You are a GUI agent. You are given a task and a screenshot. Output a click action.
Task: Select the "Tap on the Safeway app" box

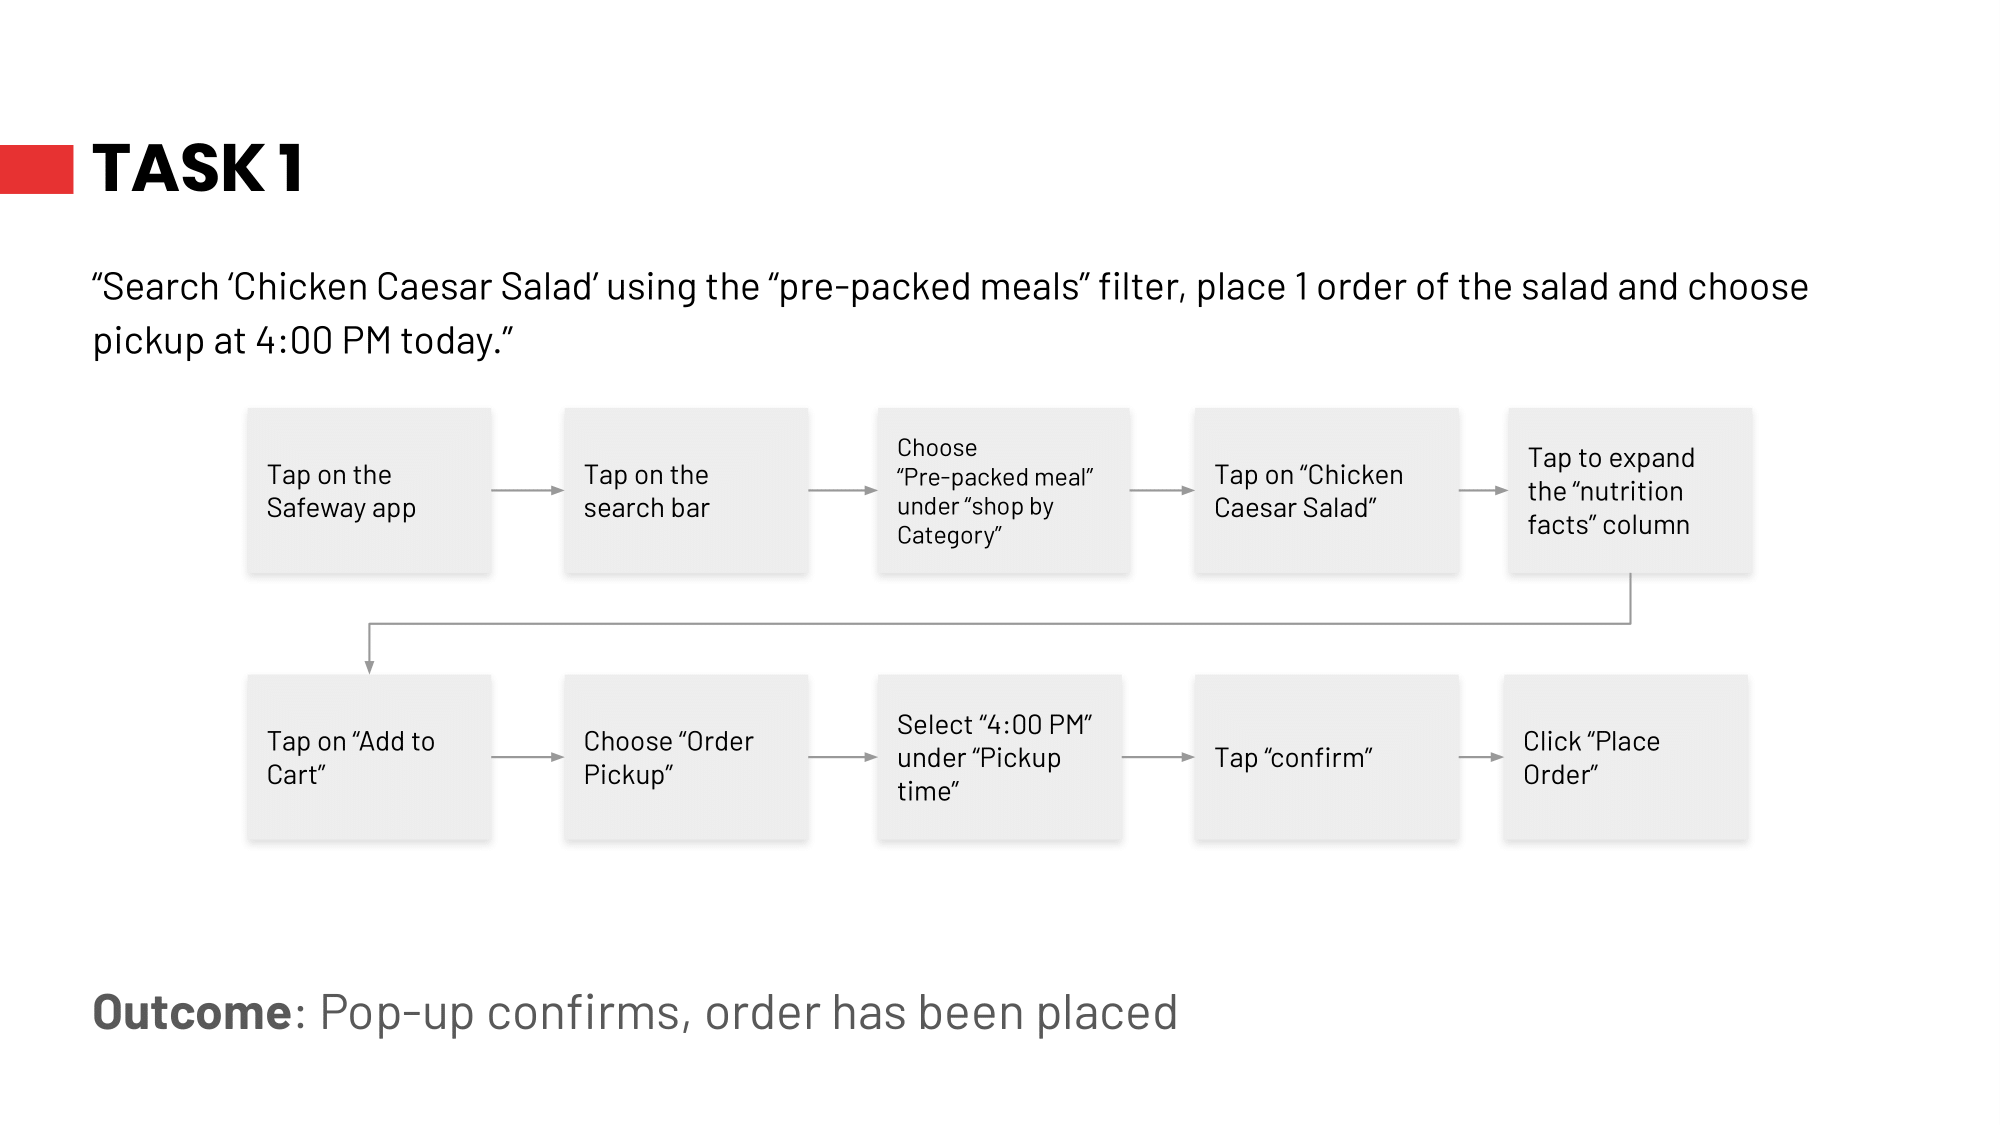pyautogui.click(x=369, y=491)
